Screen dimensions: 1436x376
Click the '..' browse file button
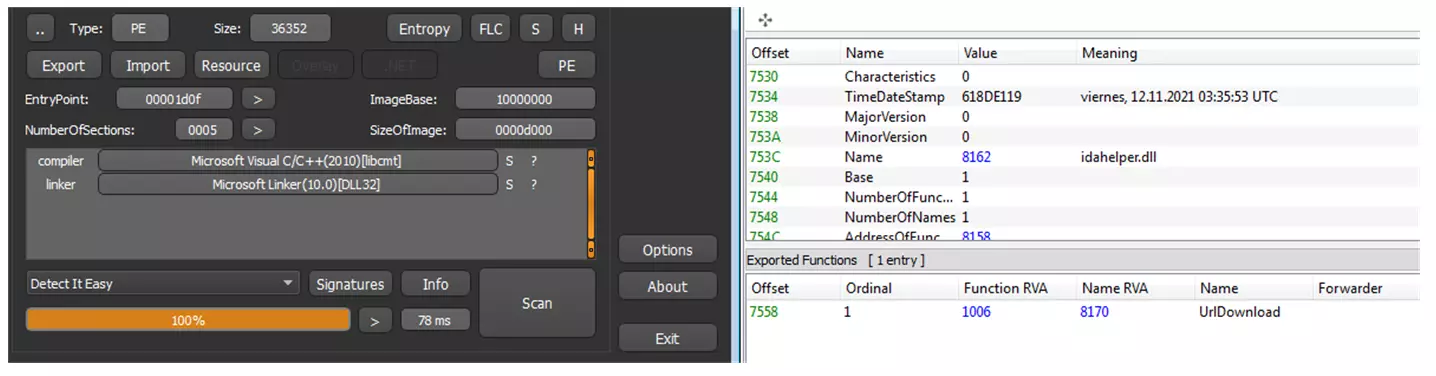pyautogui.click(x=39, y=29)
